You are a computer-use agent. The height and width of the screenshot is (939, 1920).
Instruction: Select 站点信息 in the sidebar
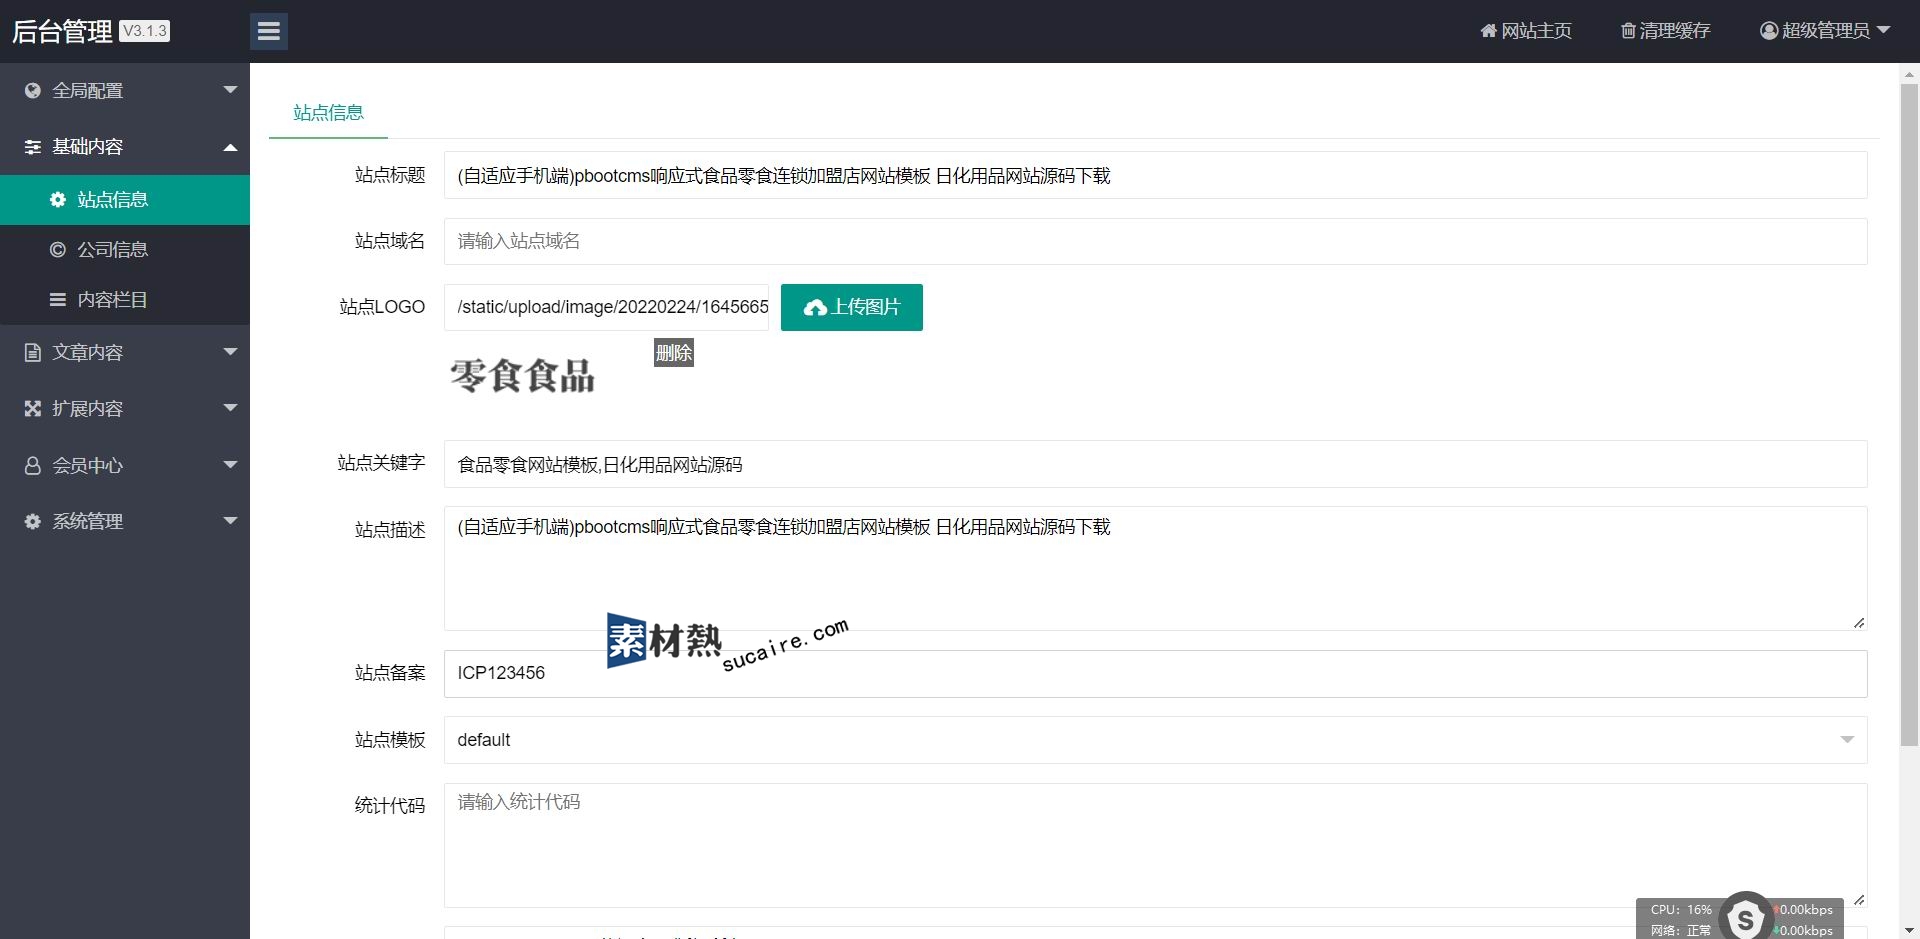(x=125, y=200)
